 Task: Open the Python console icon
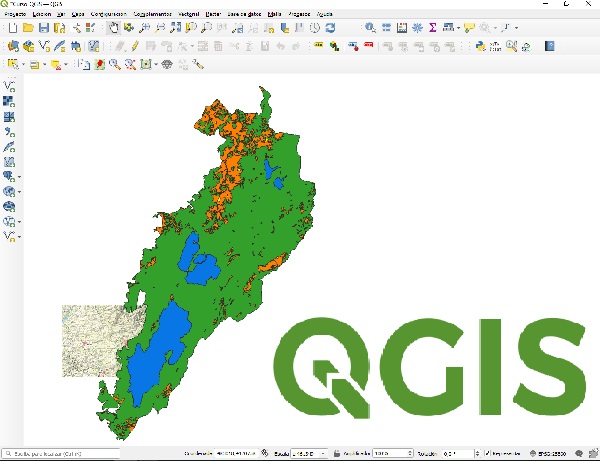480,46
